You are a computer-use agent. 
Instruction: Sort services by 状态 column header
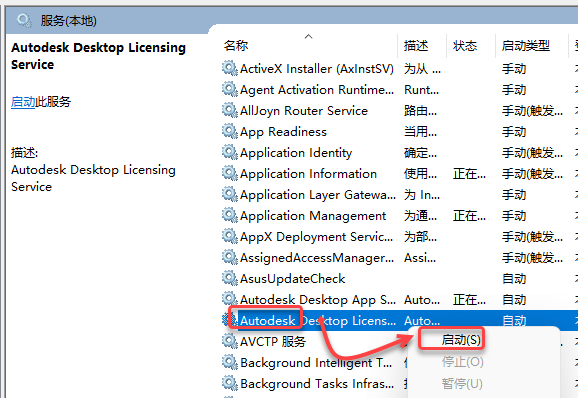point(465,46)
